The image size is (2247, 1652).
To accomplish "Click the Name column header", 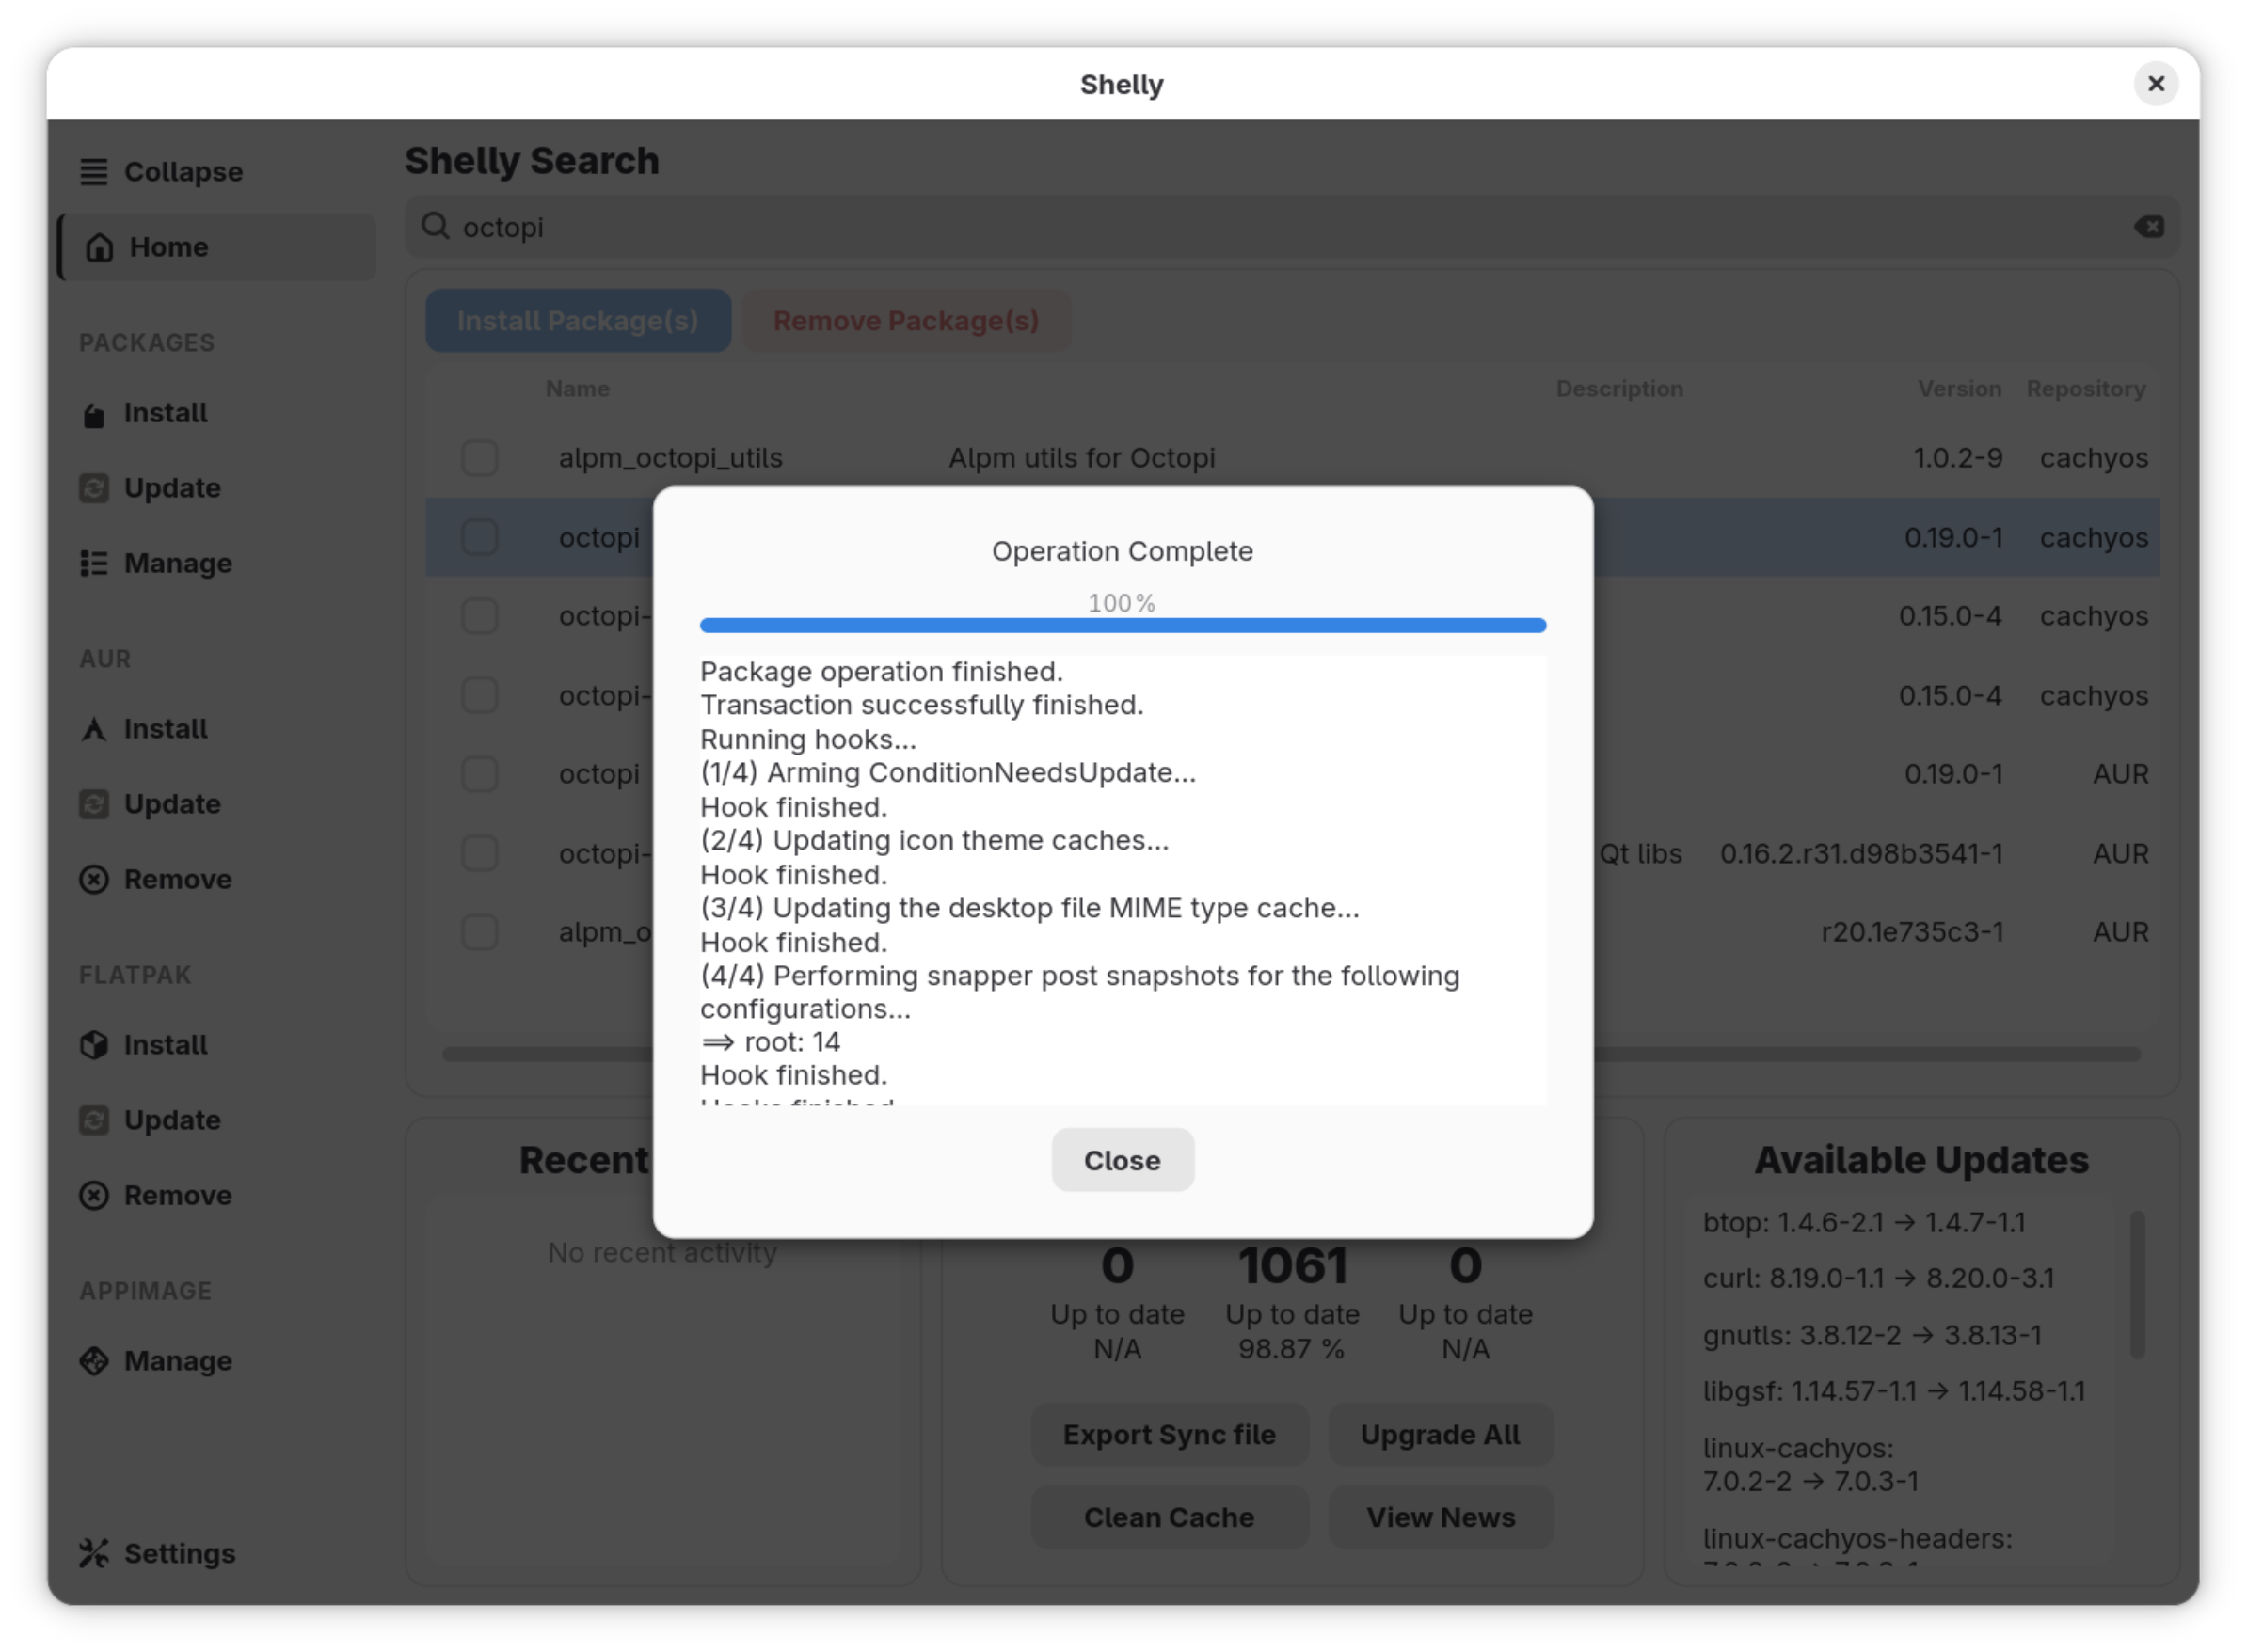I will pyautogui.click(x=578, y=389).
